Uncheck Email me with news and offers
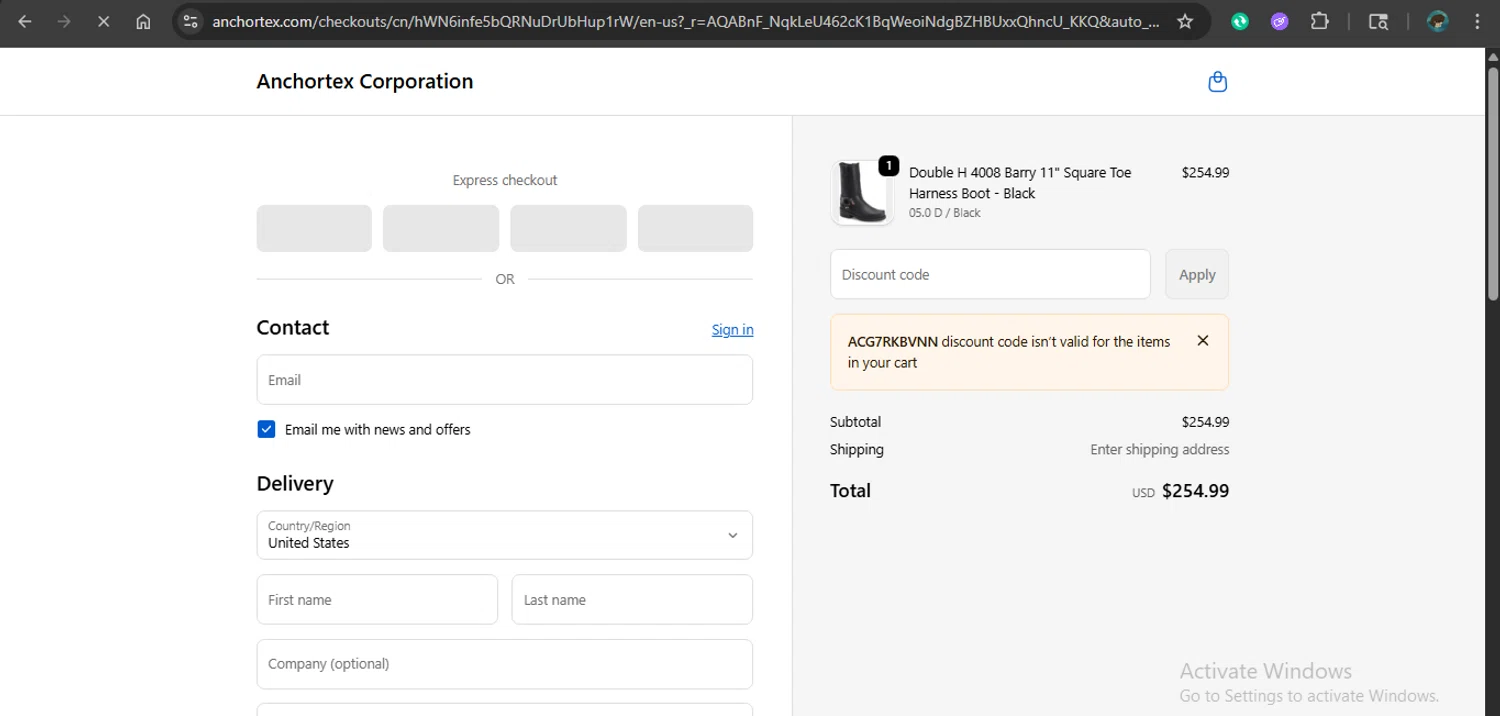 (266, 429)
